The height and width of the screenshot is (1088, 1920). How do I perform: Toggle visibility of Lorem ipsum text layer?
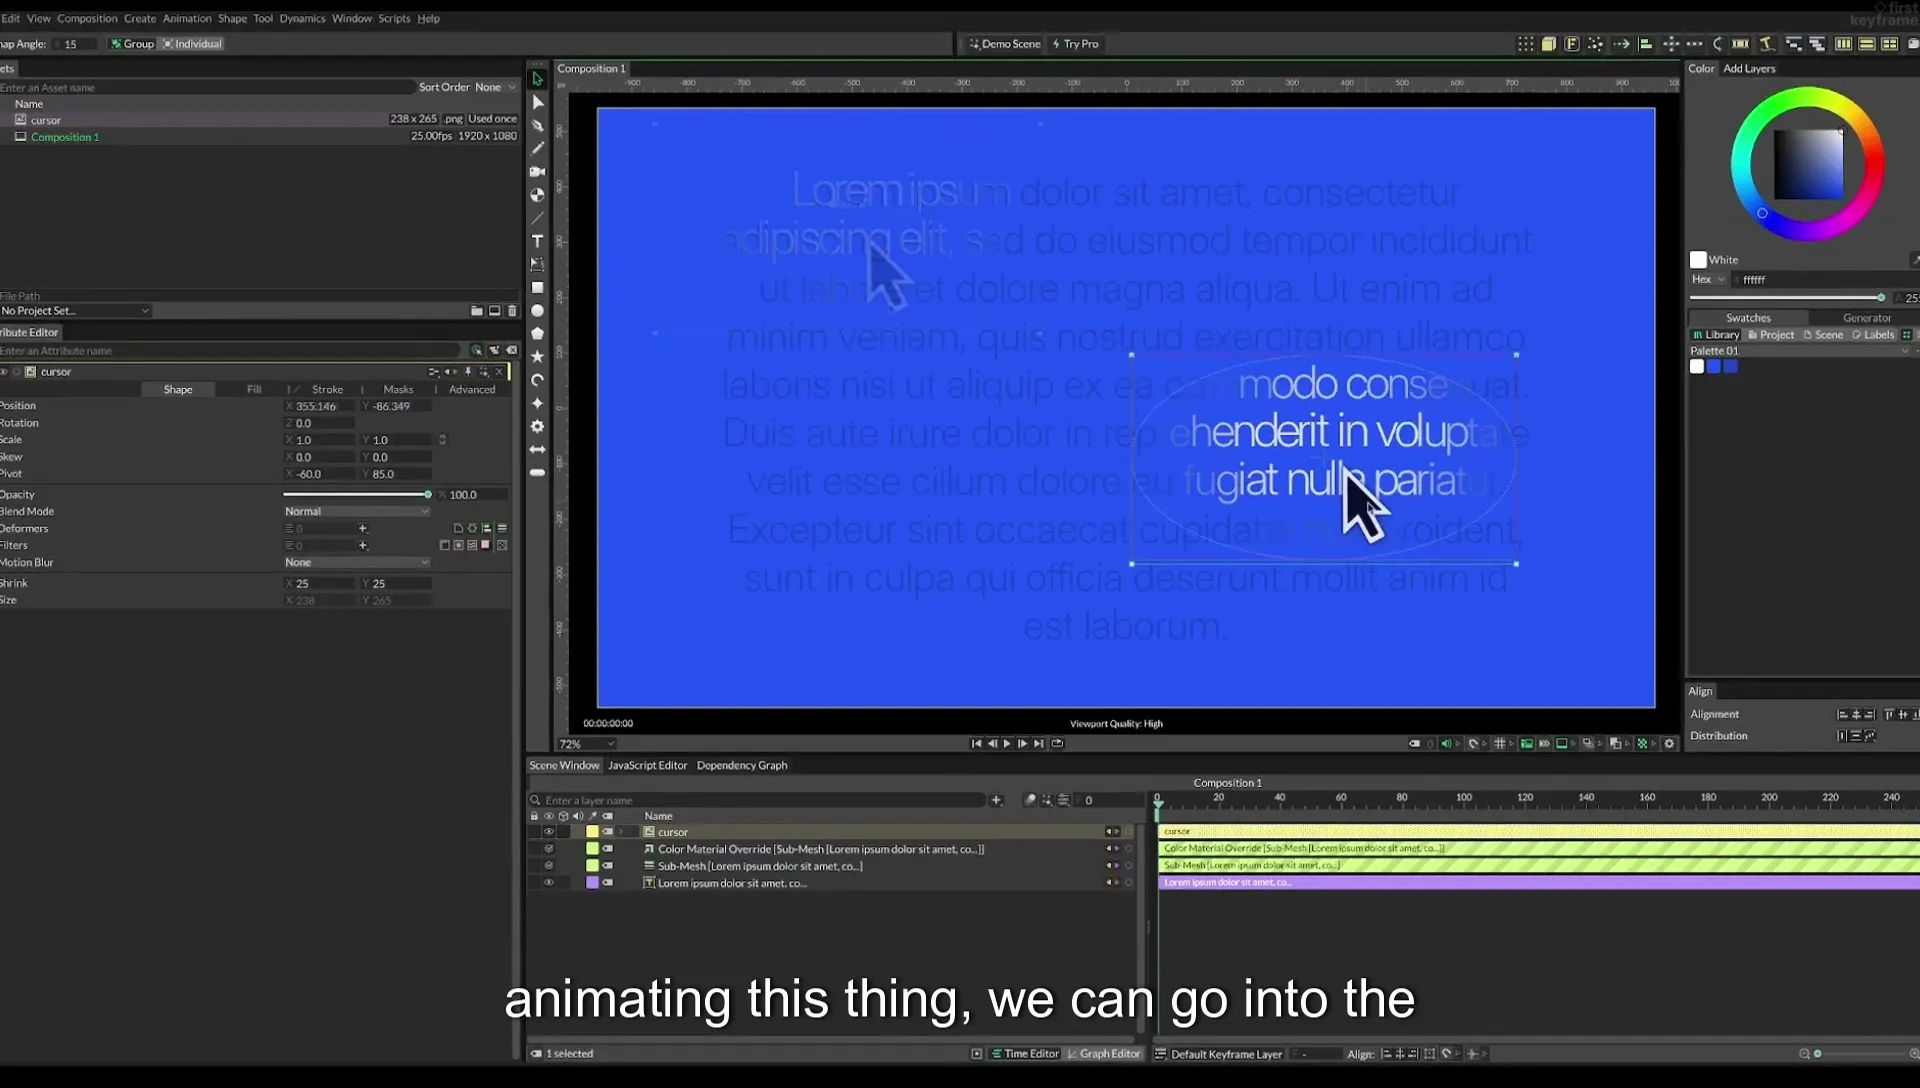(548, 883)
